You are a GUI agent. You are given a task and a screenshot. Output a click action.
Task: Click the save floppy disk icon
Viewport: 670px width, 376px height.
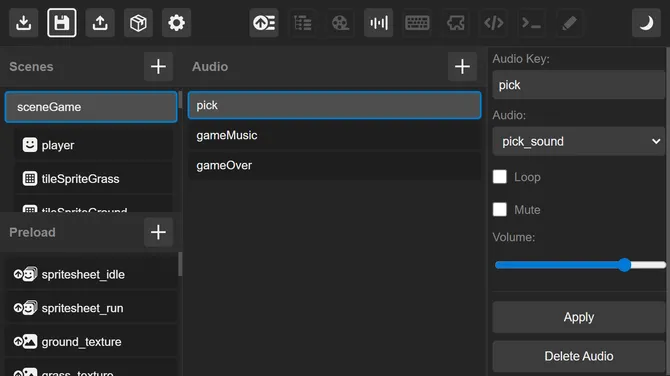[x=62, y=23]
